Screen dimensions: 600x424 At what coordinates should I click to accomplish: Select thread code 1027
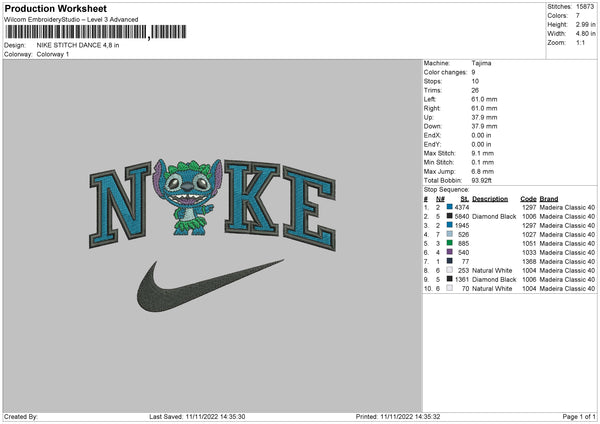pyautogui.click(x=529, y=235)
